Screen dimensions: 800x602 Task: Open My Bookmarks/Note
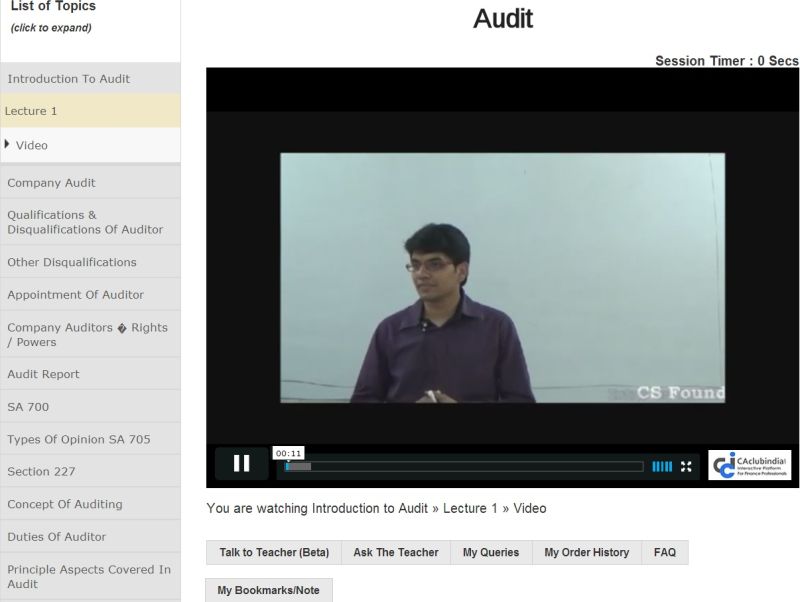coord(268,590)
